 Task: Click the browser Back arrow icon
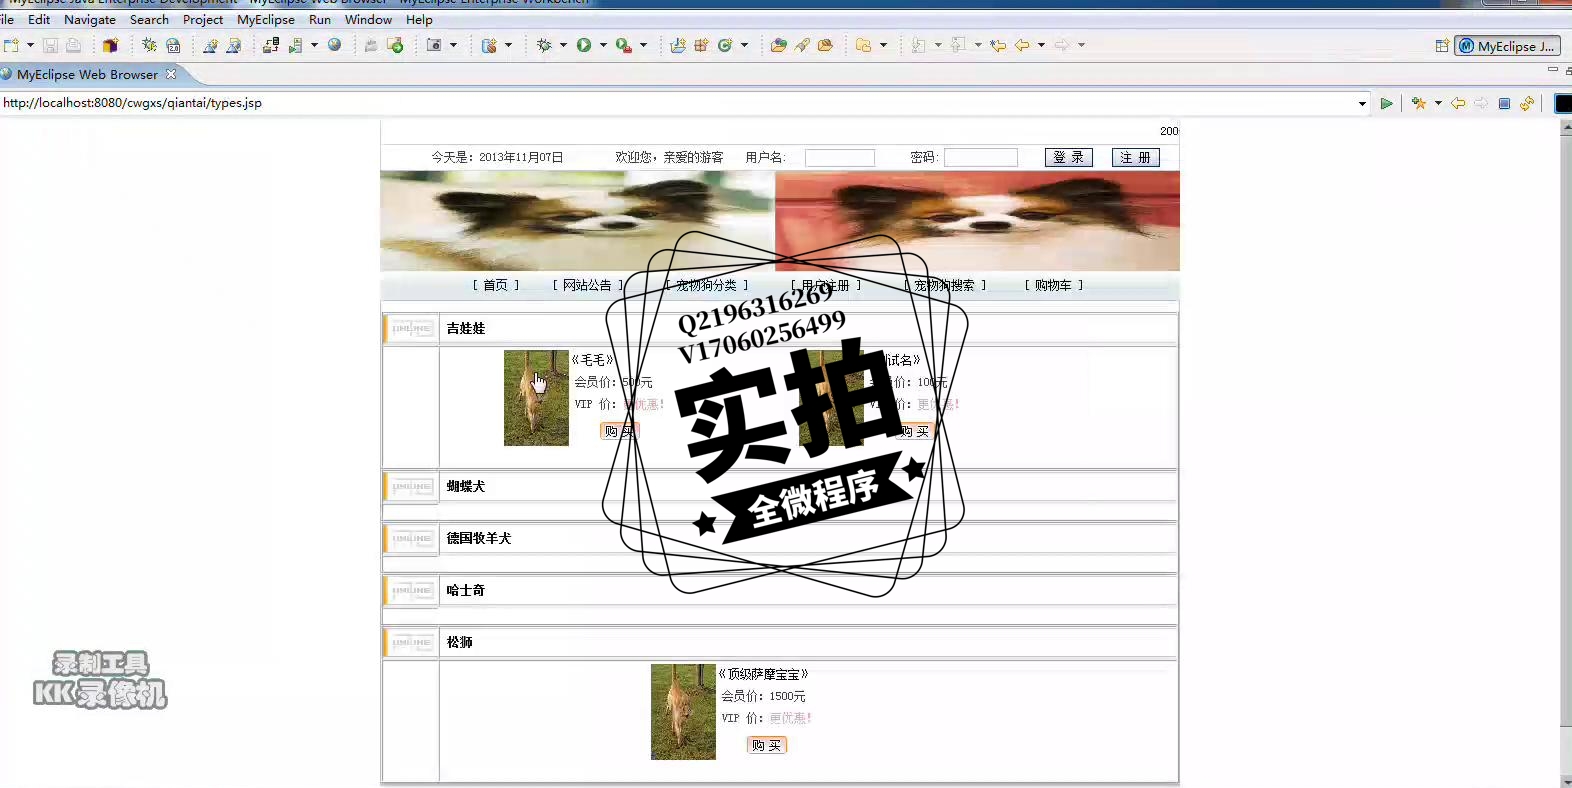pyautogui.click(x=1458, y=103)
